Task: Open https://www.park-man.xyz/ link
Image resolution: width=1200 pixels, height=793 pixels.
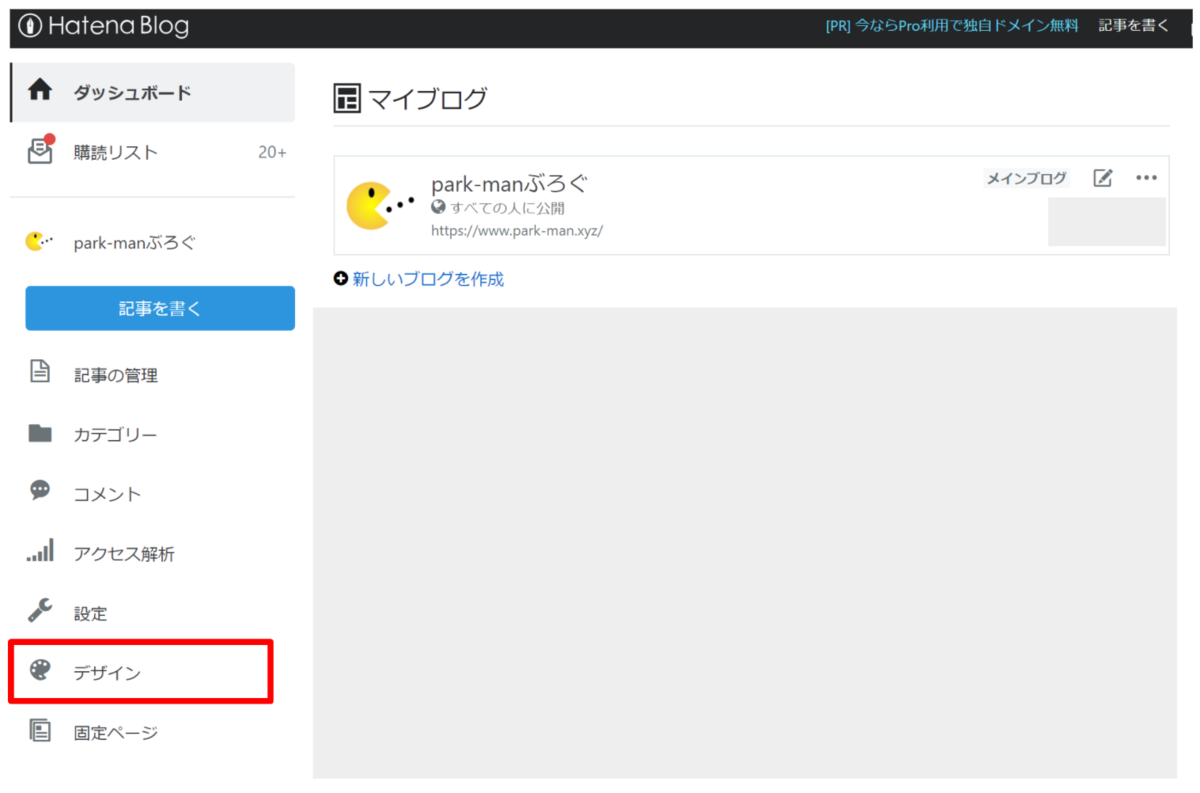Action: point(517,231)
